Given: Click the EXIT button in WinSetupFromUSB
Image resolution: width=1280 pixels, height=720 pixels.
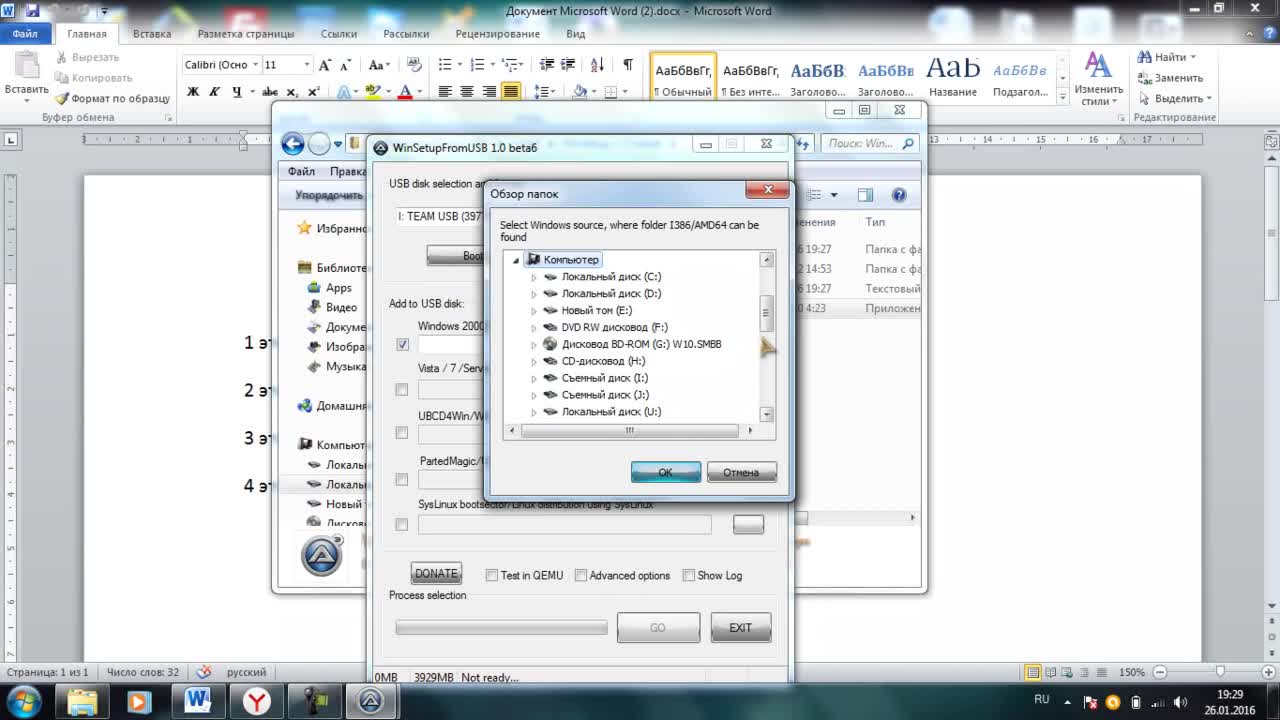Looking at the screenshot, I should pyautogui.click(x=741, y=628).
